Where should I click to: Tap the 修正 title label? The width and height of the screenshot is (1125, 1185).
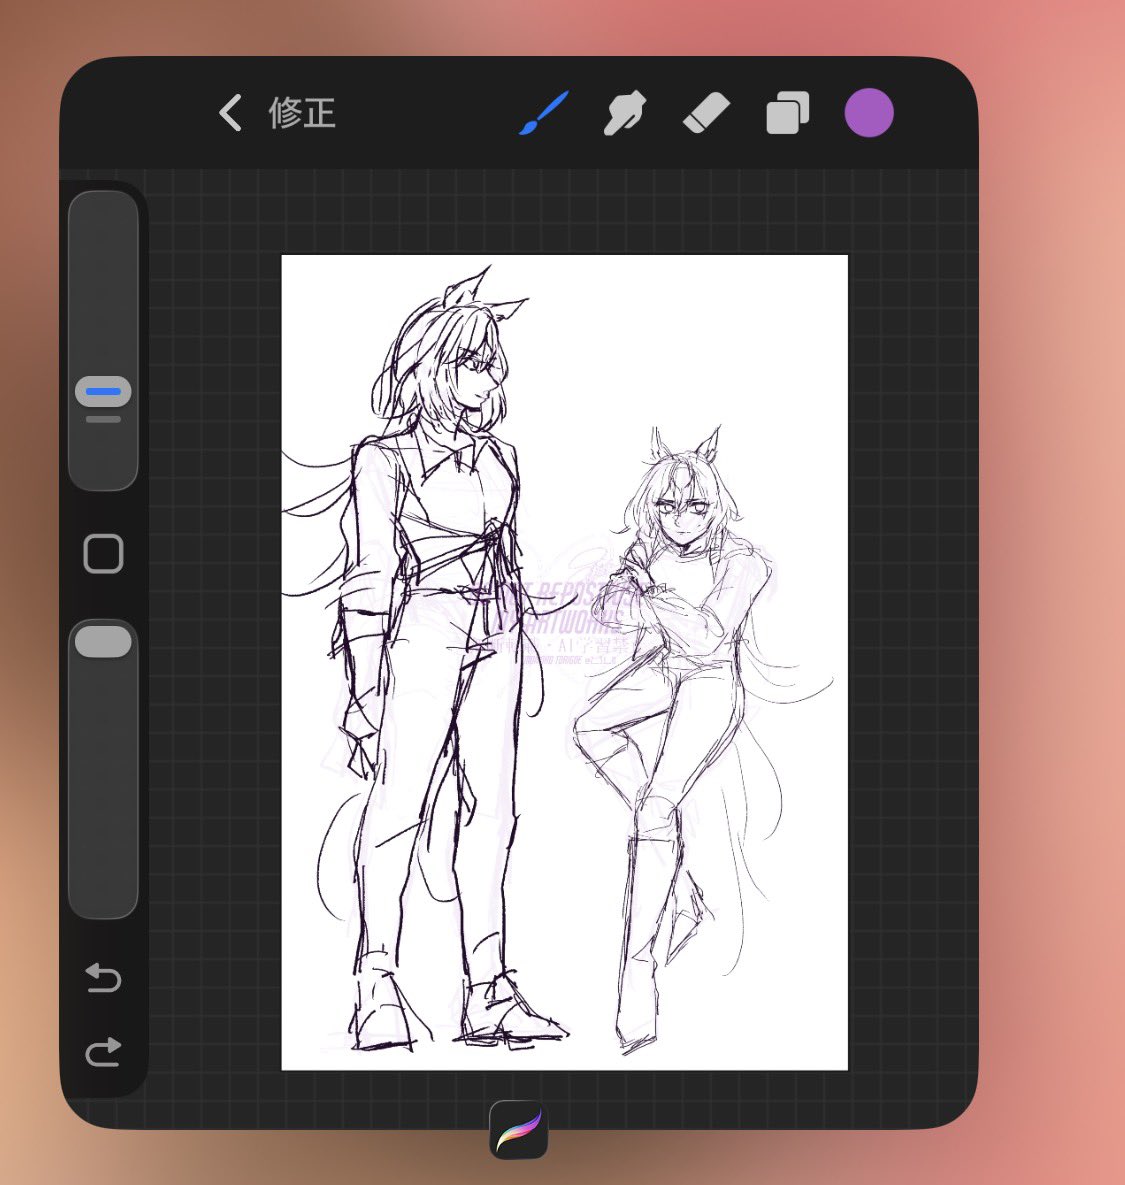click(x=302, y=113)
